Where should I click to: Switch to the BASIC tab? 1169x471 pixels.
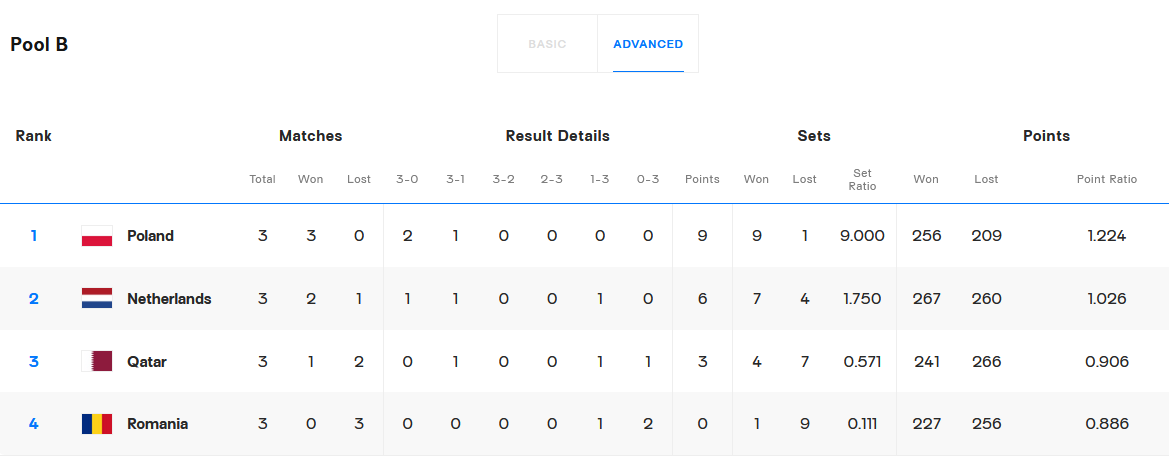coord(547,44)
